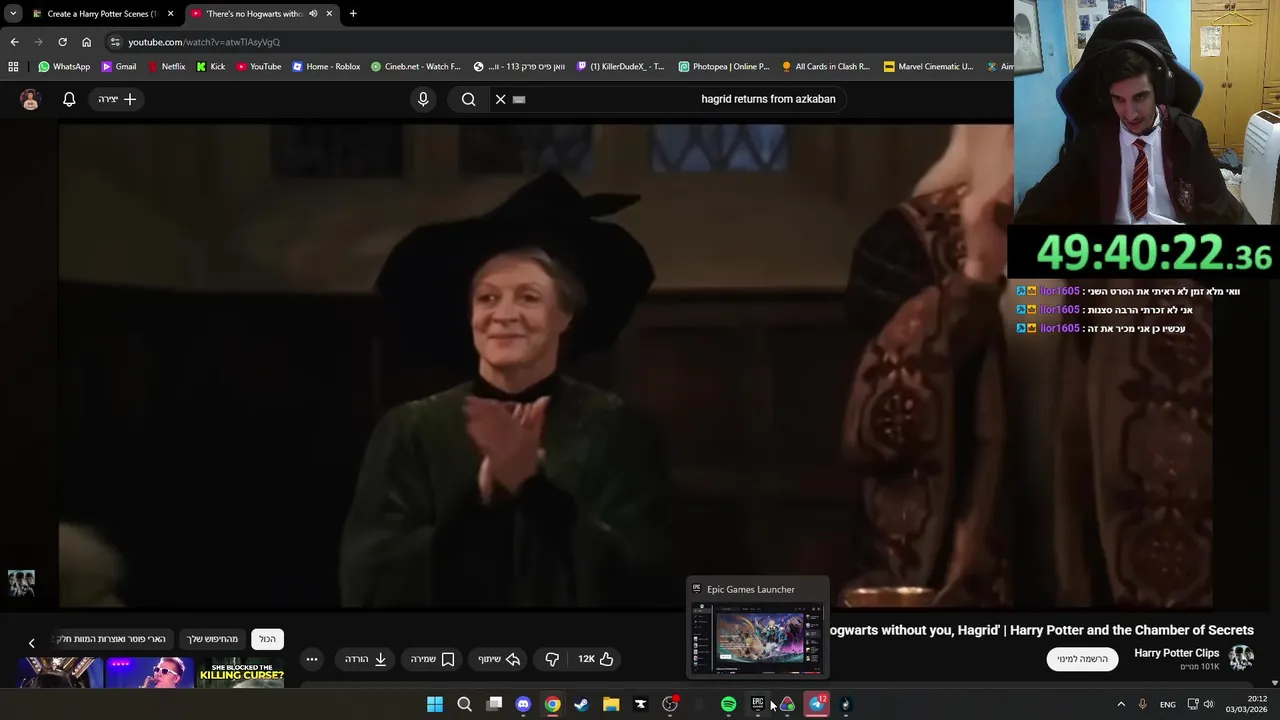Click the YouTube search magnifier icon
Image resolution: width=1280 pixels, height=720 pixels.
coord(468,99)
